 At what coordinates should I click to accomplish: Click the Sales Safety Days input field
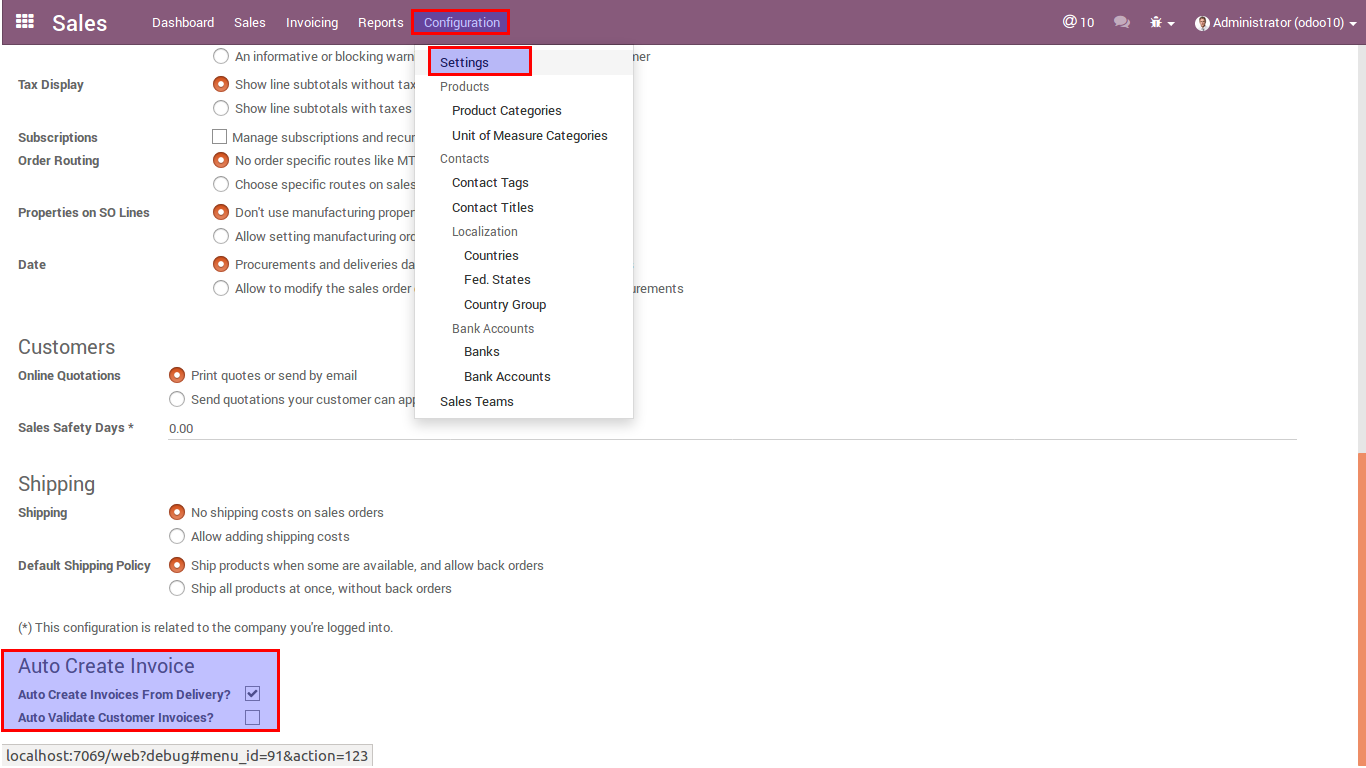coord(730,428)
